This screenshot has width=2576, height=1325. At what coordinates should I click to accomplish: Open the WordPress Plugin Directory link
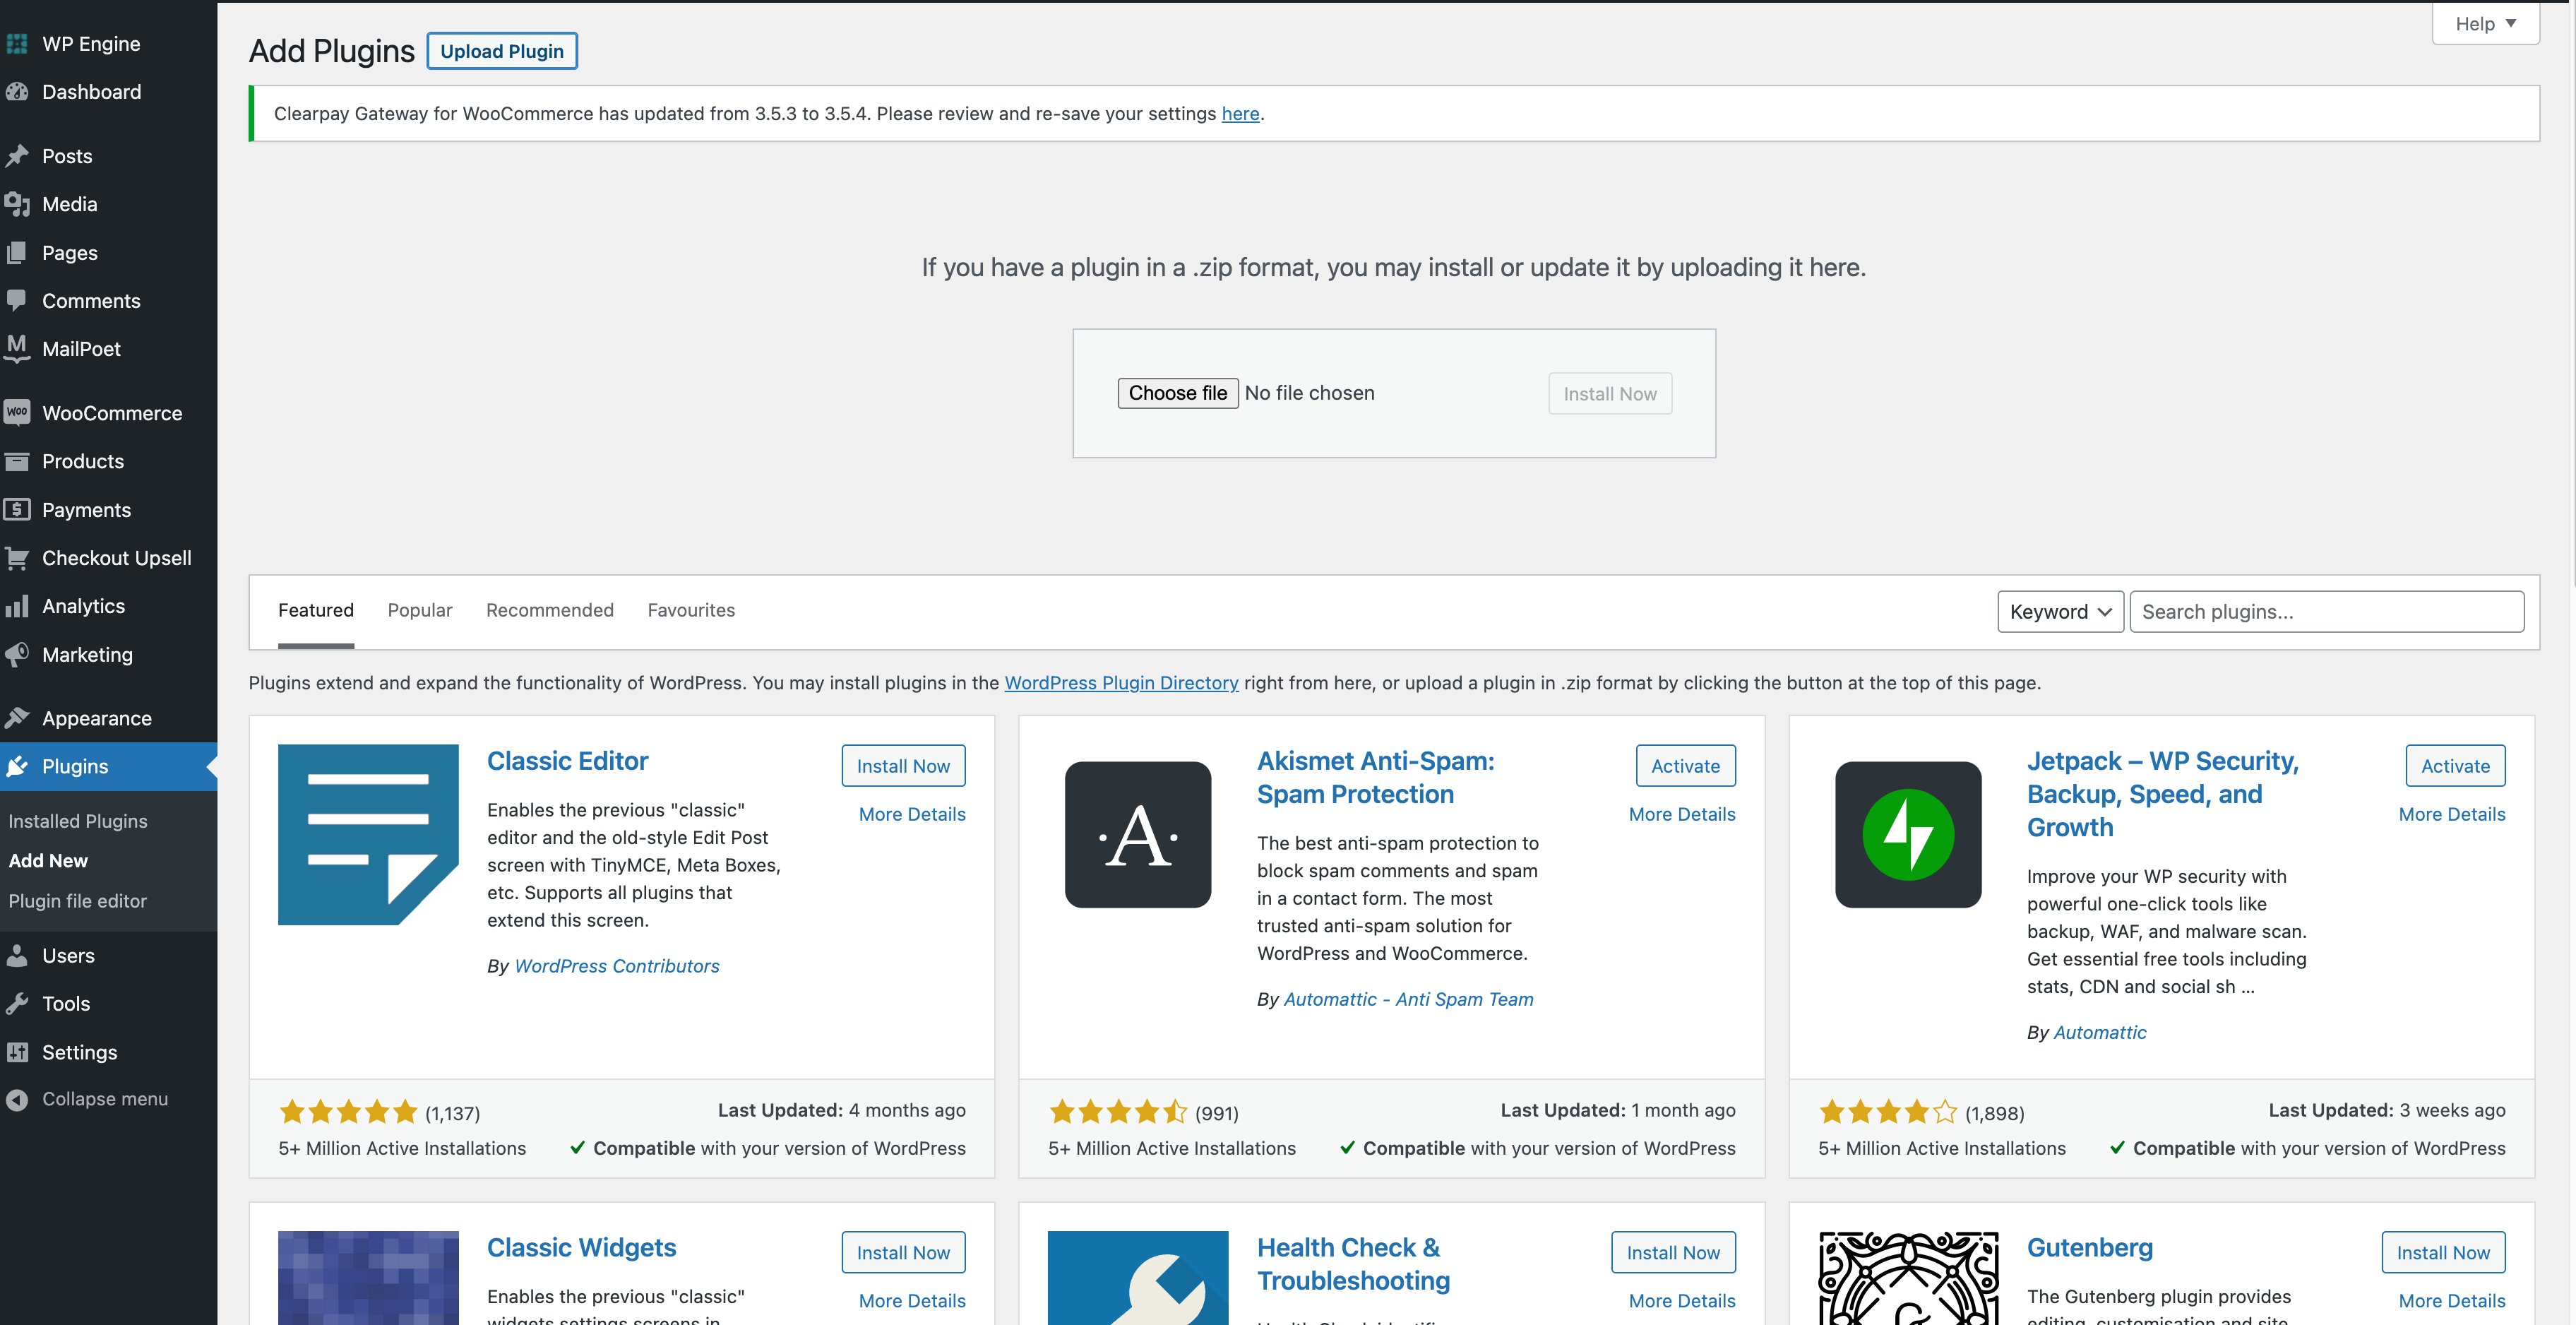[x=1120, y=683]
